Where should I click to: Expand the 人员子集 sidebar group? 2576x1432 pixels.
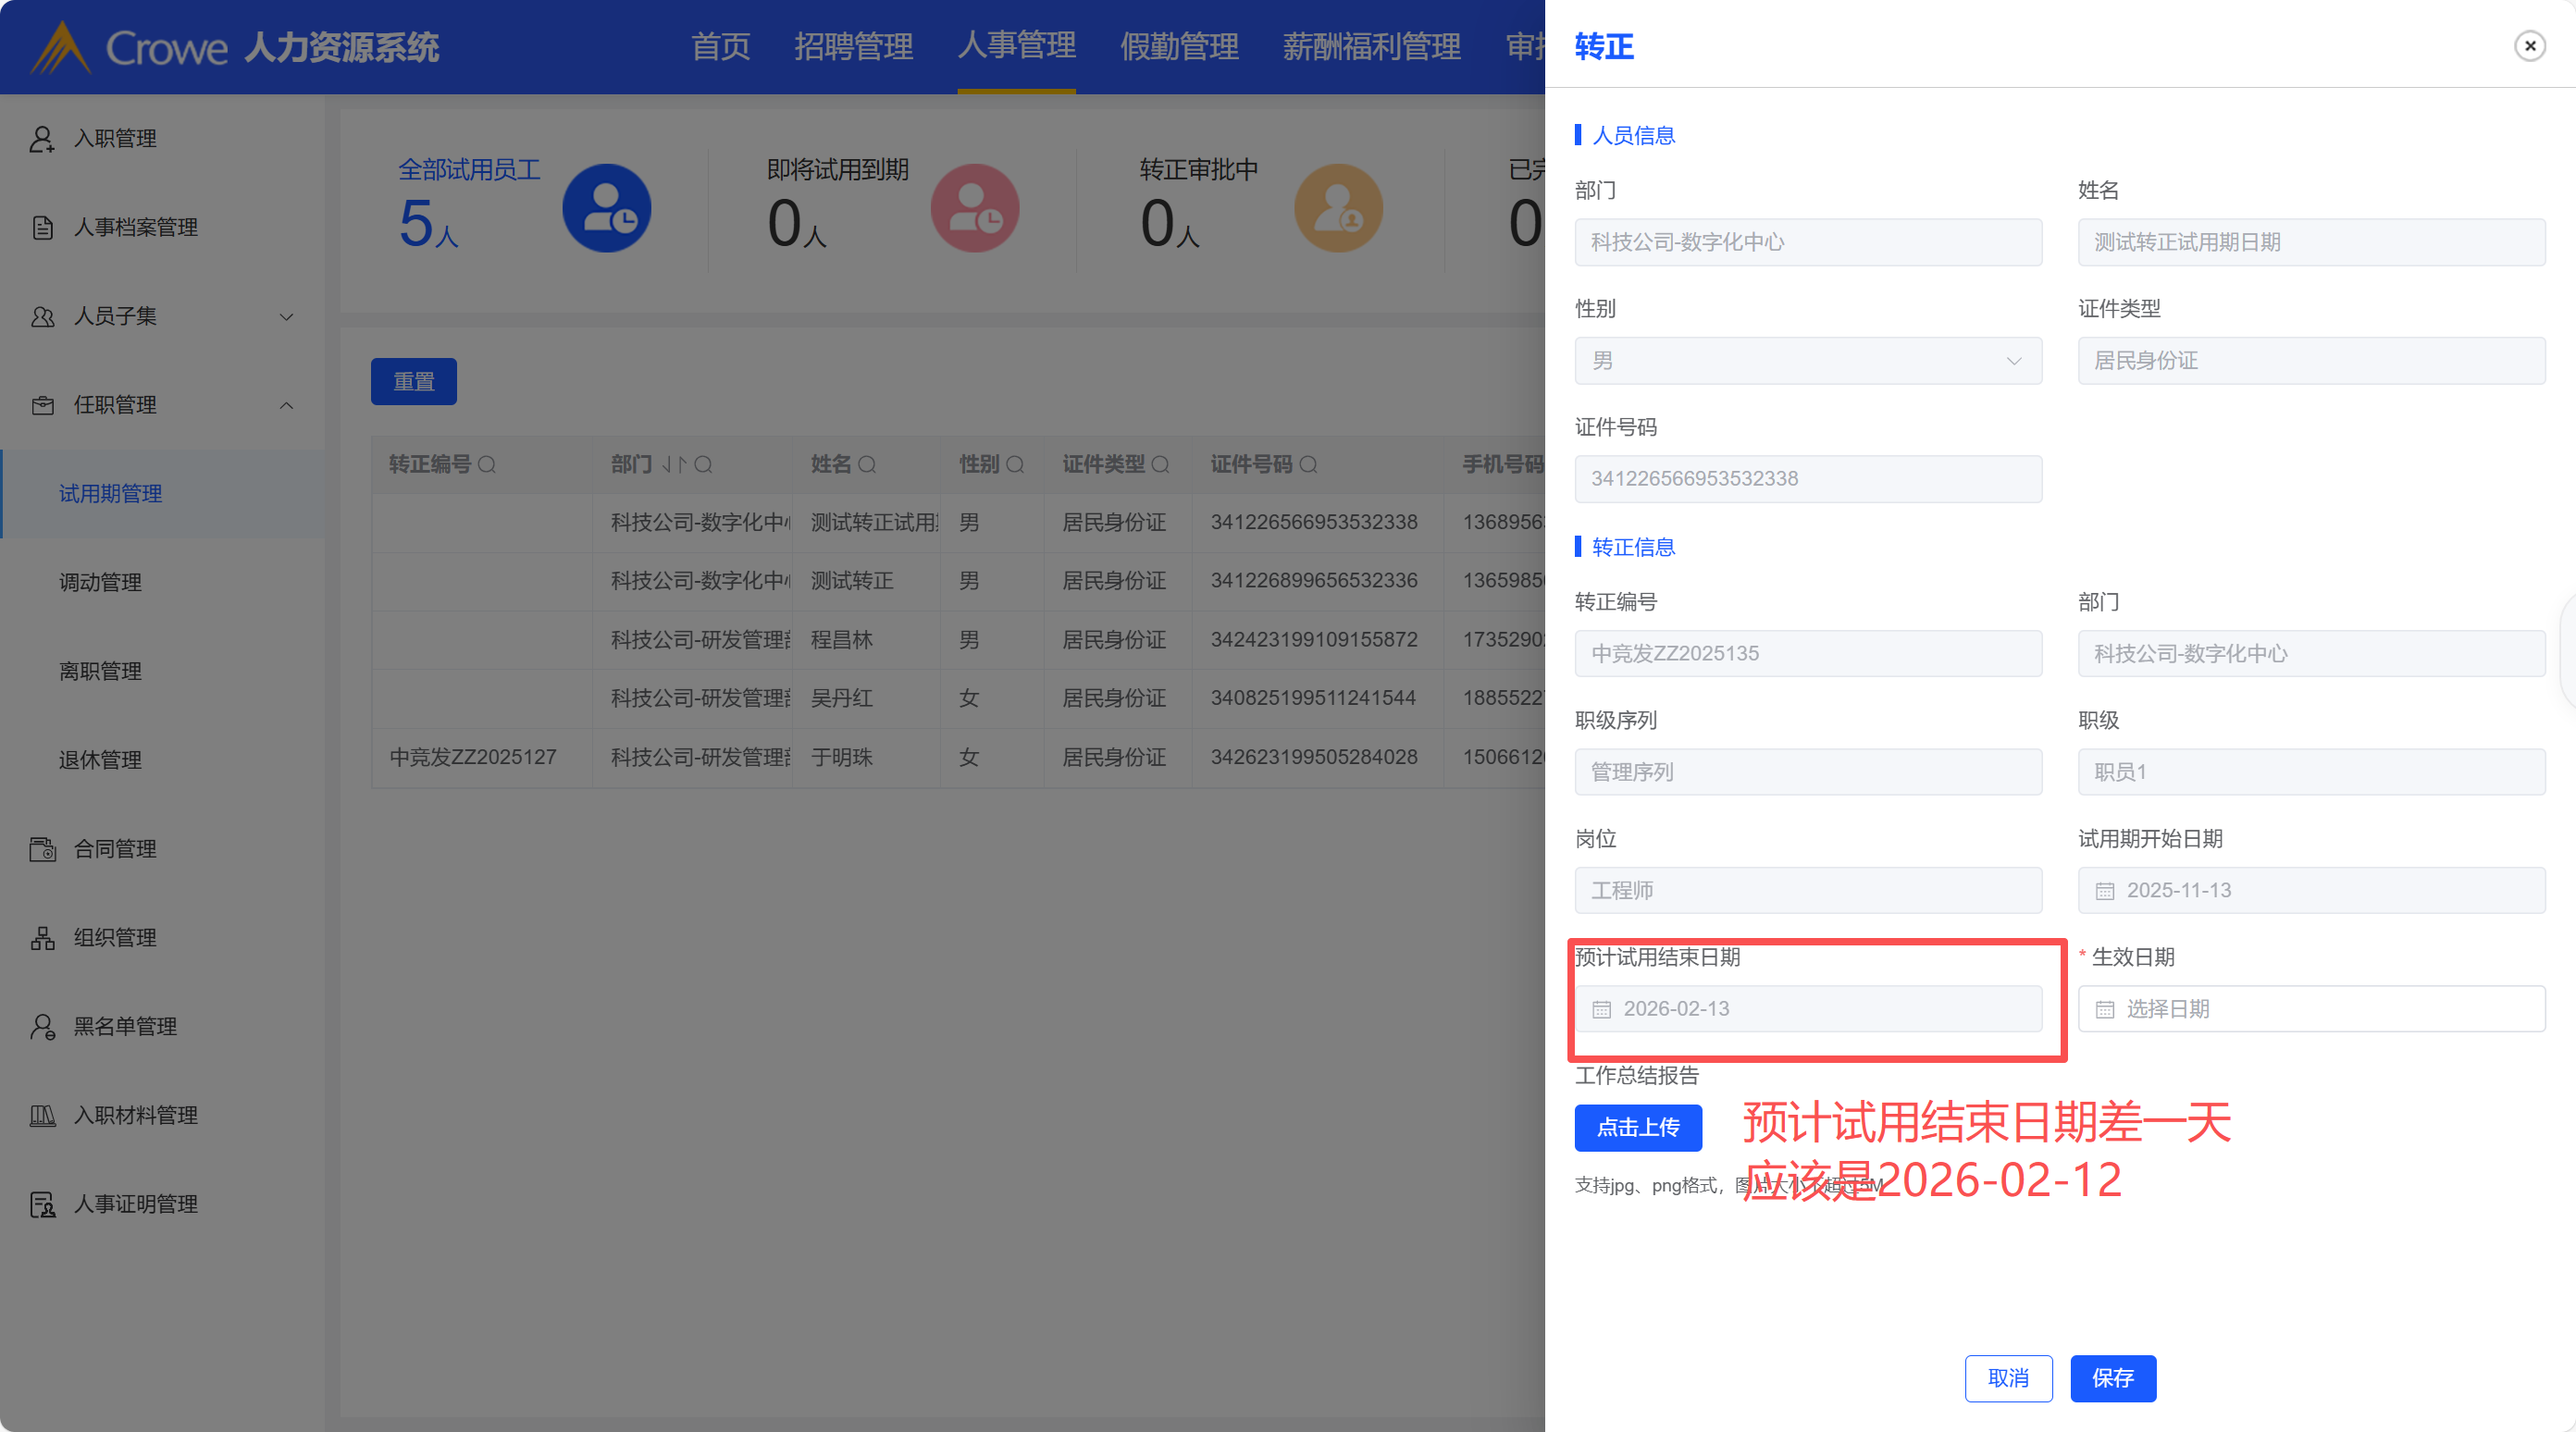286,316
